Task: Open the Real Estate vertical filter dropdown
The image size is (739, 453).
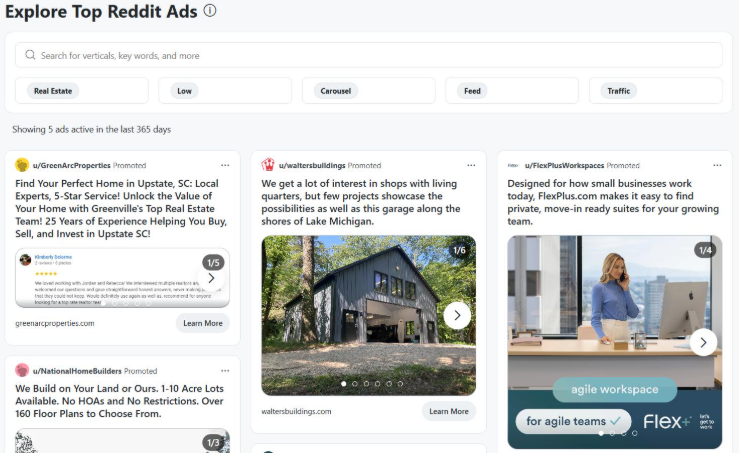Action: pos(82,91)
